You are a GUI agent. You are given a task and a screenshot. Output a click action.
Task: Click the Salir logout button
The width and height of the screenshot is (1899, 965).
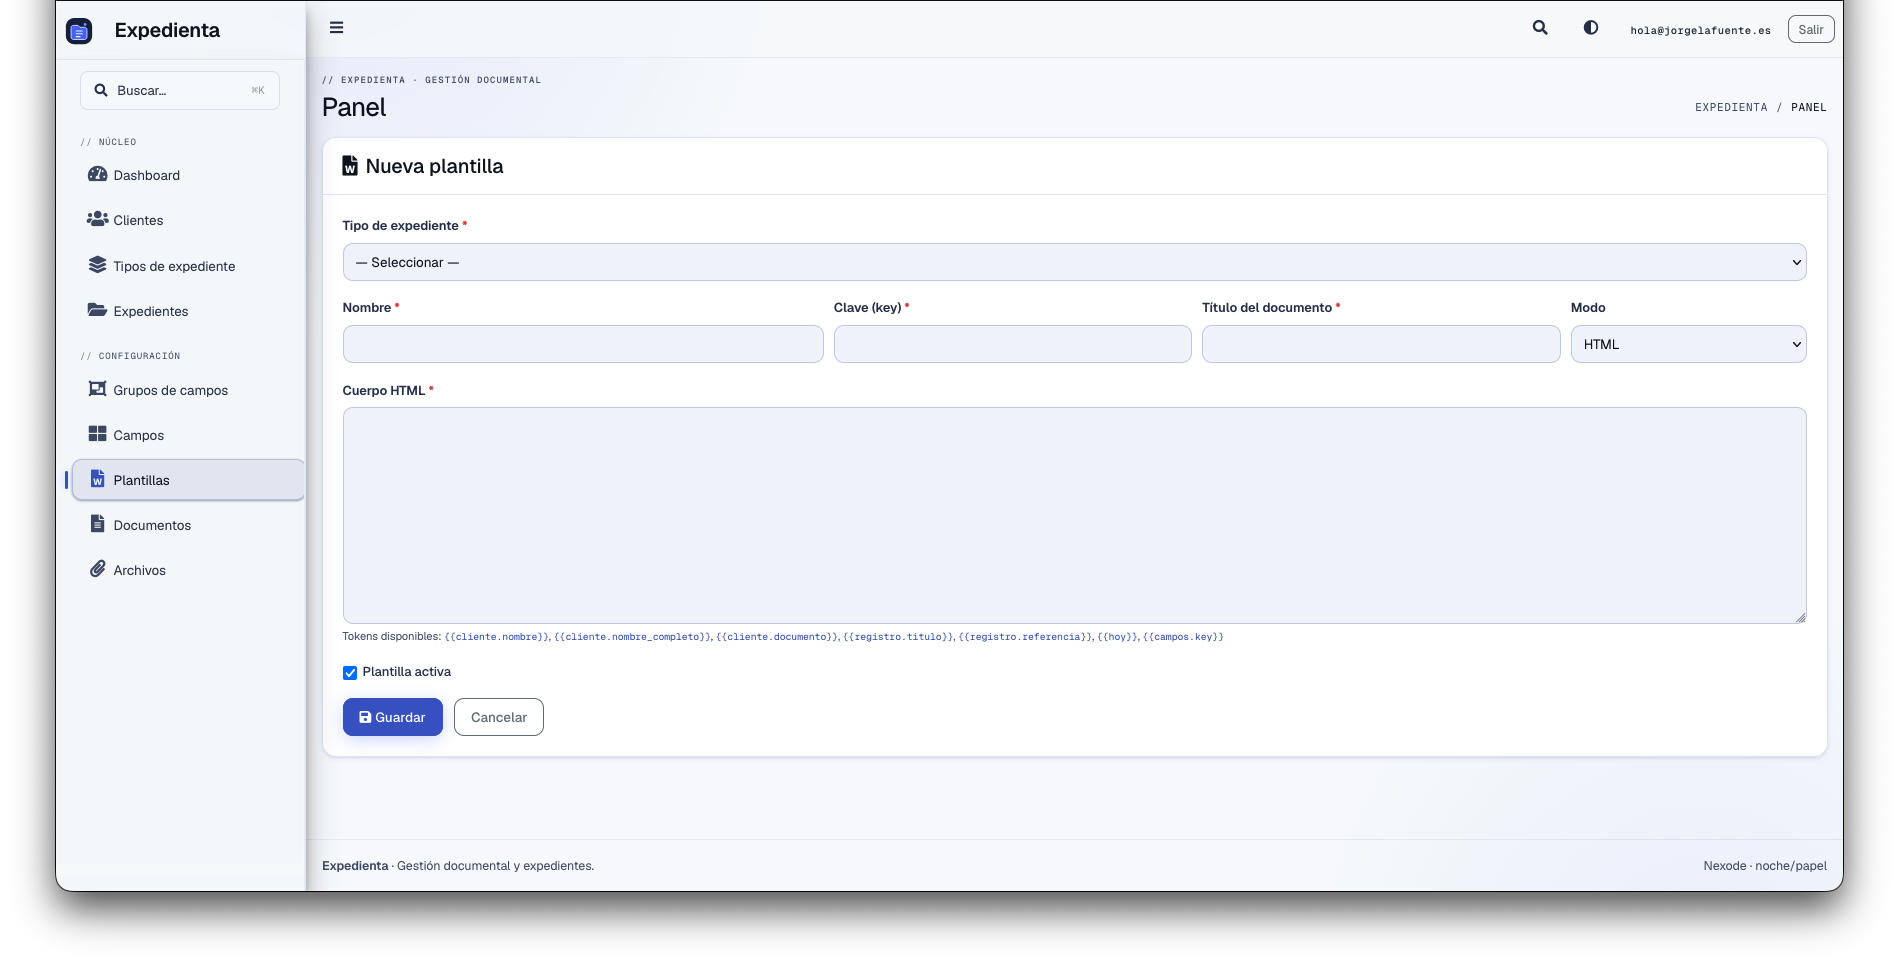tap(1811, 29)
